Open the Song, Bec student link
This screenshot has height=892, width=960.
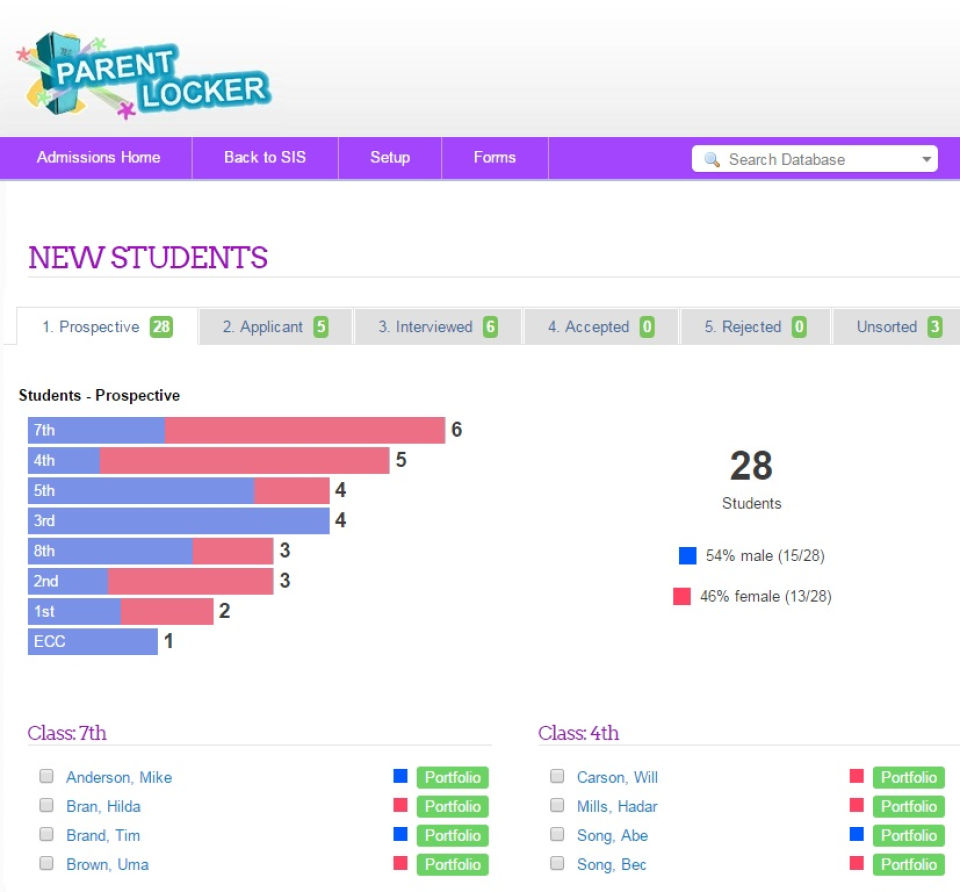point(611,864)
